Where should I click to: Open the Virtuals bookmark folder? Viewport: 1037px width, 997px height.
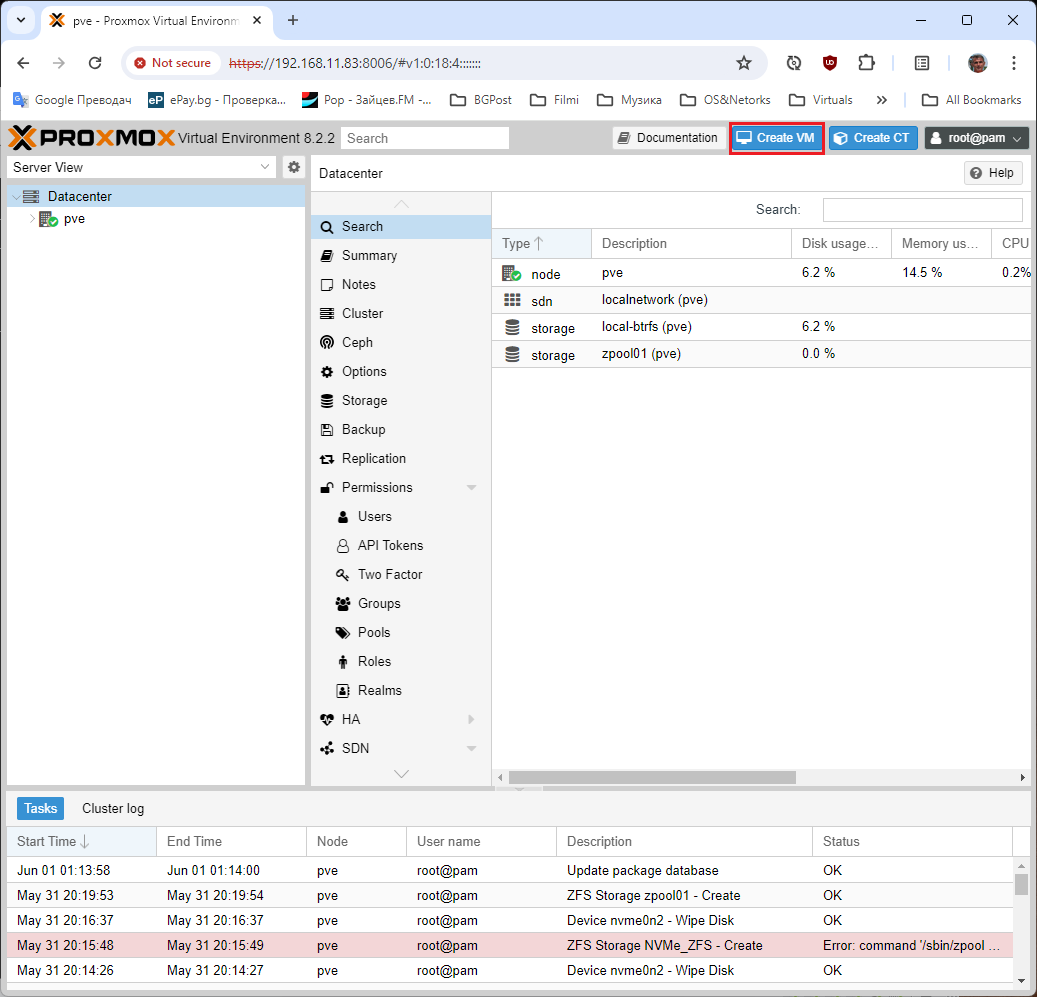pyautogui.click(x=821, y=100)
